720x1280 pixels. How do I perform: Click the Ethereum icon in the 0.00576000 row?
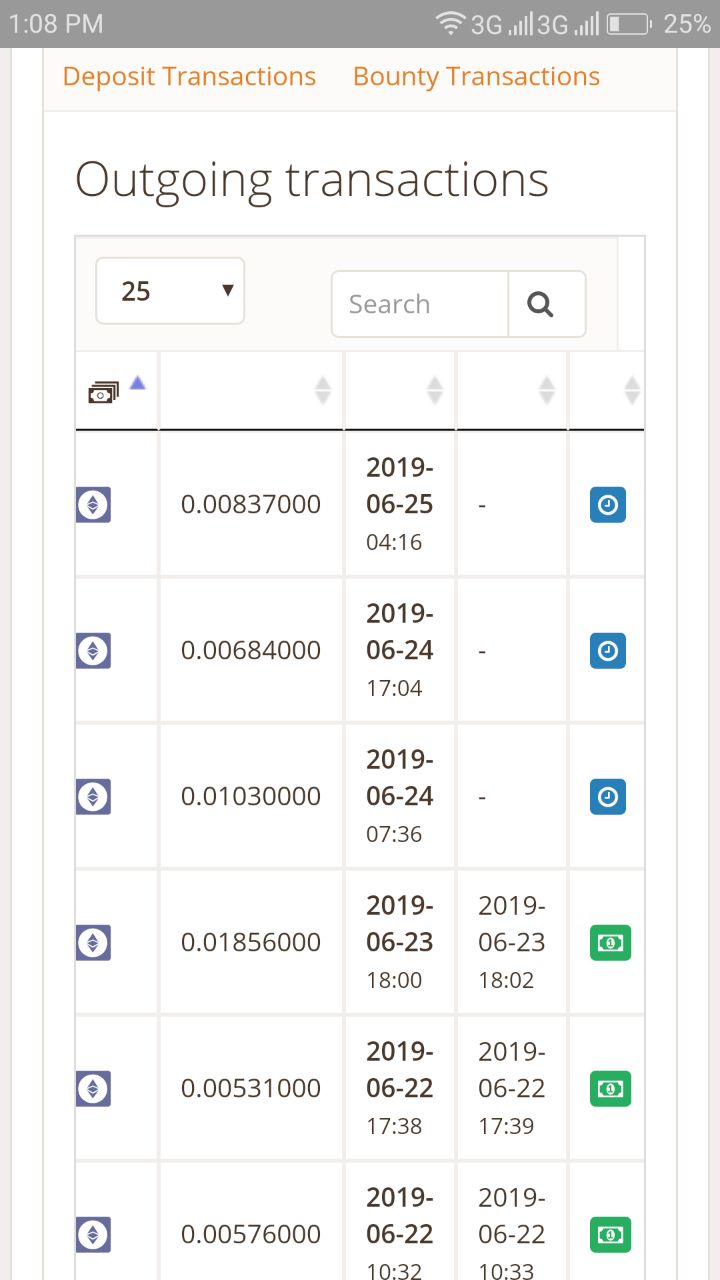pyautogui.click(x=94, y=1235)
